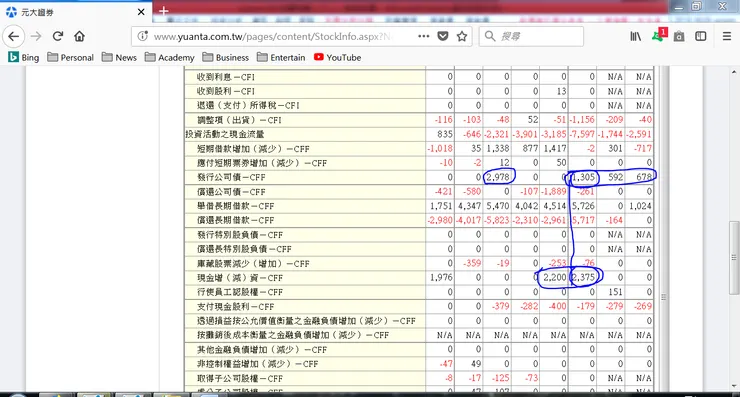Click the row label 取得子公司股權－CFF
This screenshot has width=740, height=397.
240,379
